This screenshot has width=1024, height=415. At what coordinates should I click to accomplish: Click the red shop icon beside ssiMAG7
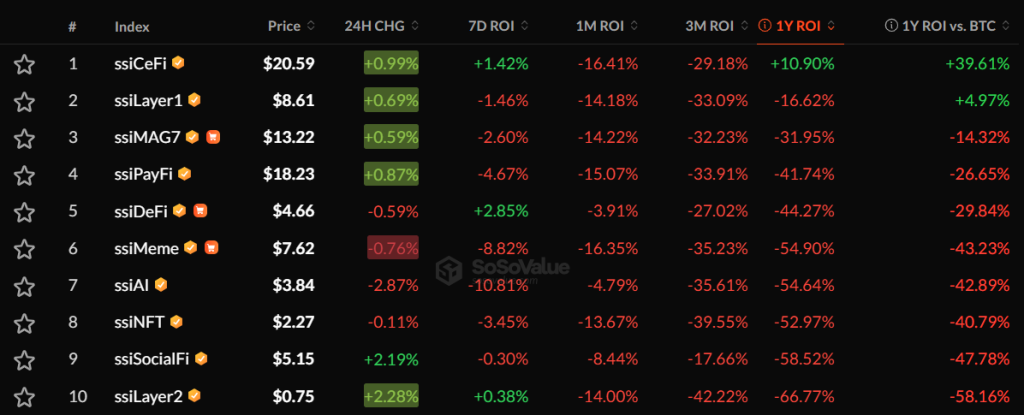(213, 137)
